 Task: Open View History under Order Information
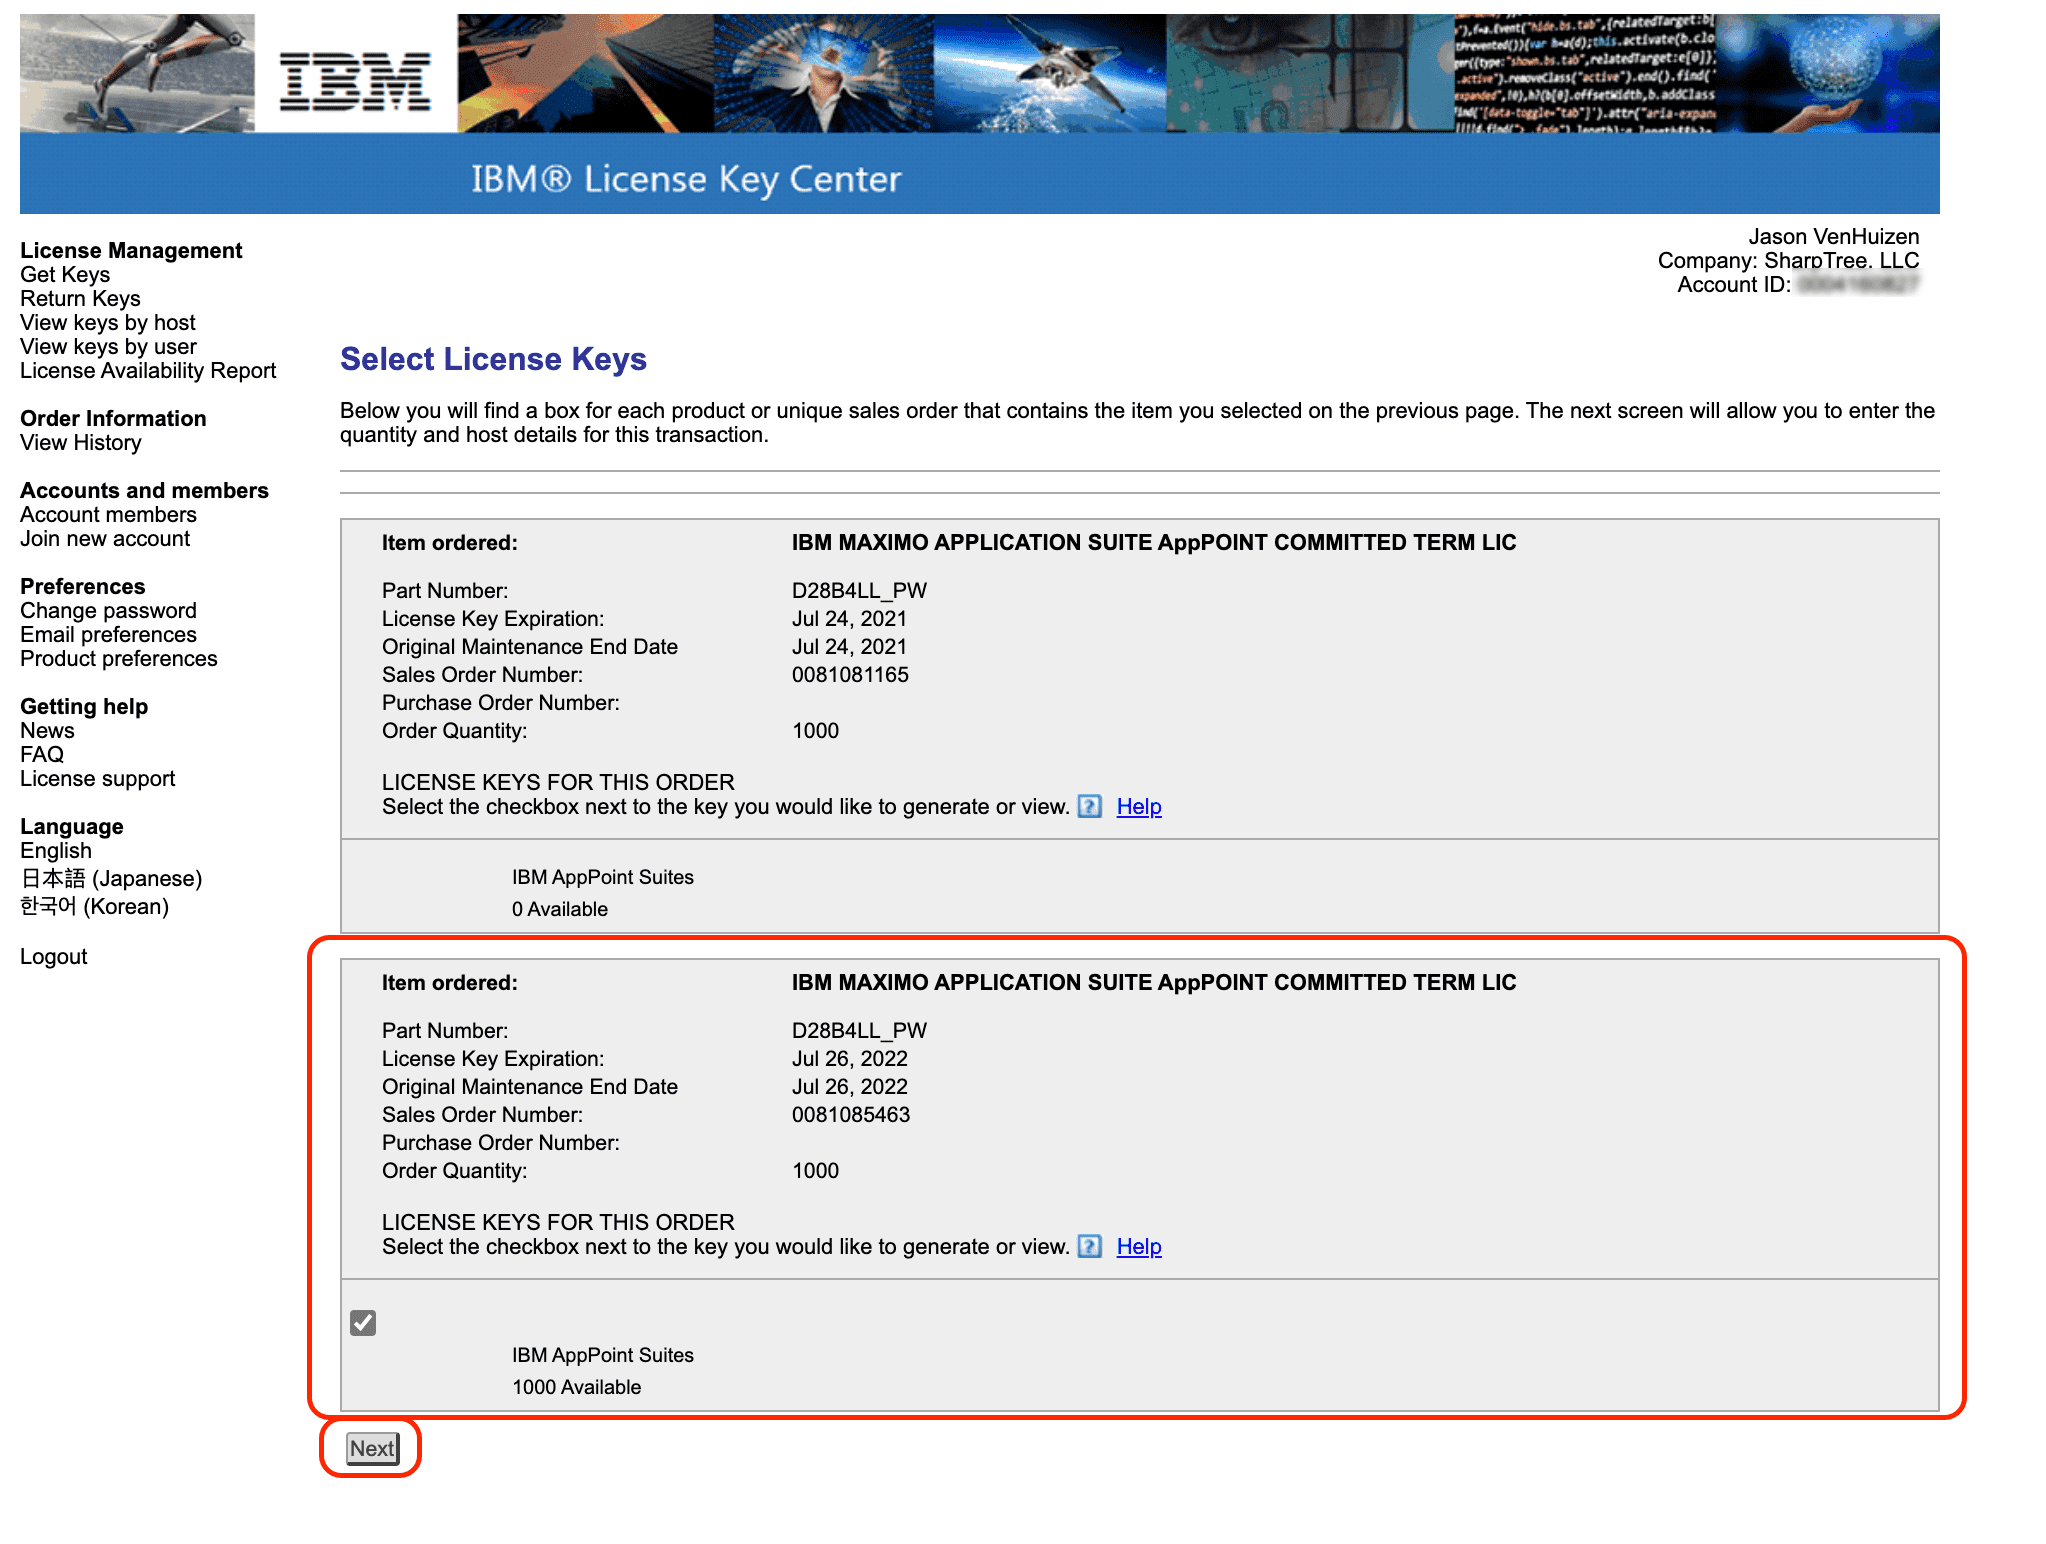tap(81, 442)
